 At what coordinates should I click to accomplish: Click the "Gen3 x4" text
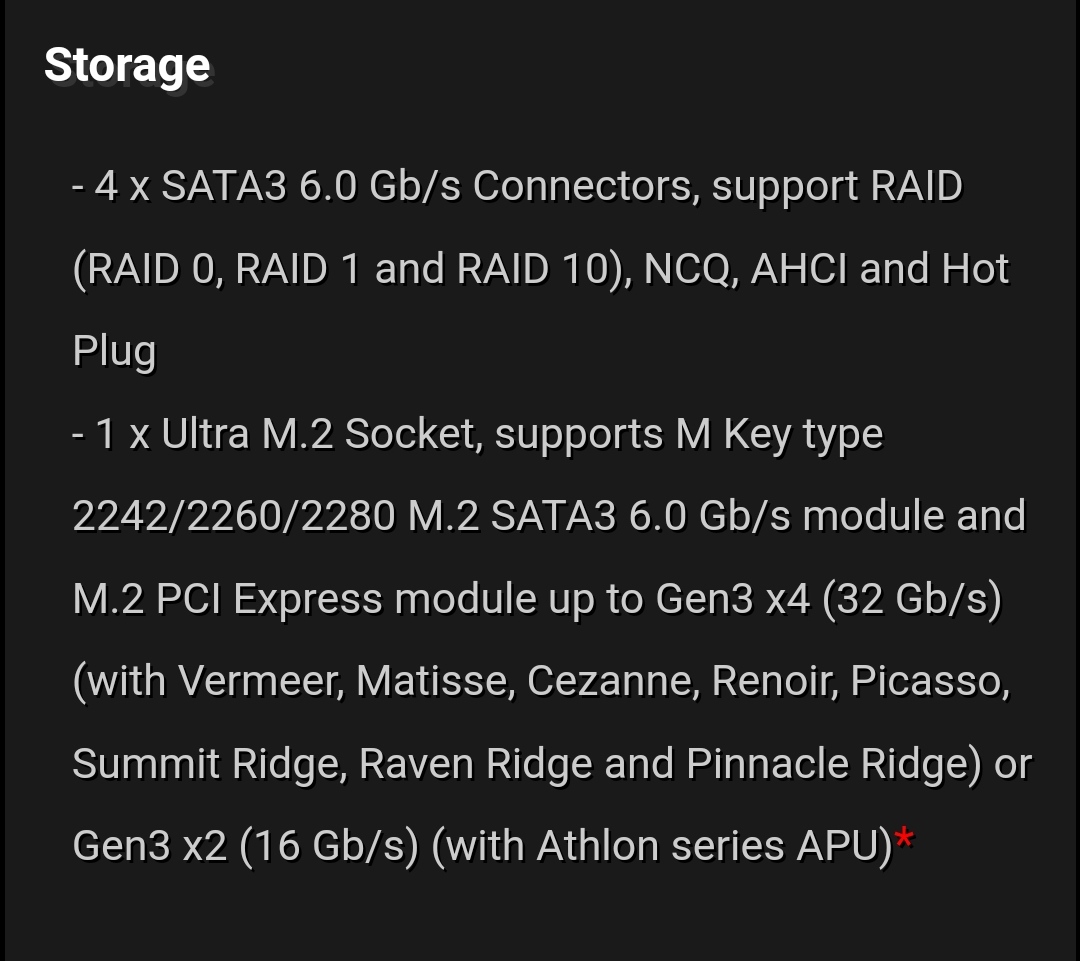[x=732, y=599]
